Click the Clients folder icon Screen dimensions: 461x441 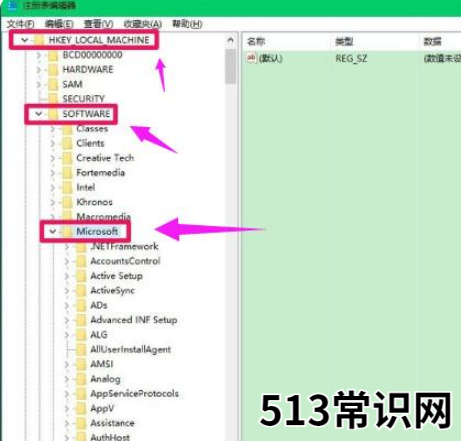[x=67, y=143]
